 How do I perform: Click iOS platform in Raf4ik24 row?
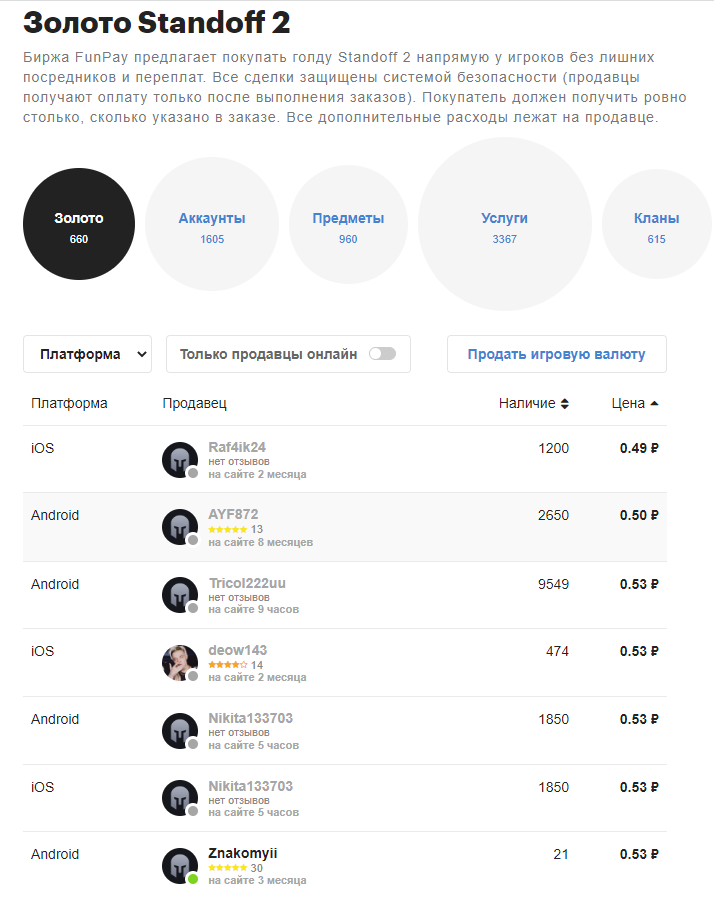tap(42, 448)
